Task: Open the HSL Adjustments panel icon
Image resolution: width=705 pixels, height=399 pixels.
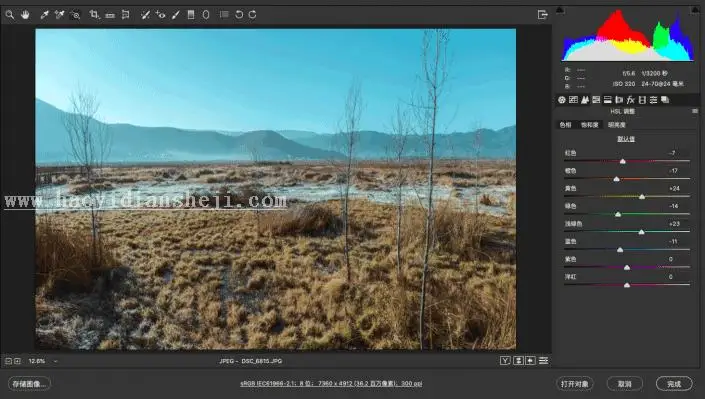Action: pyautogui.click(x=596, y=100)
